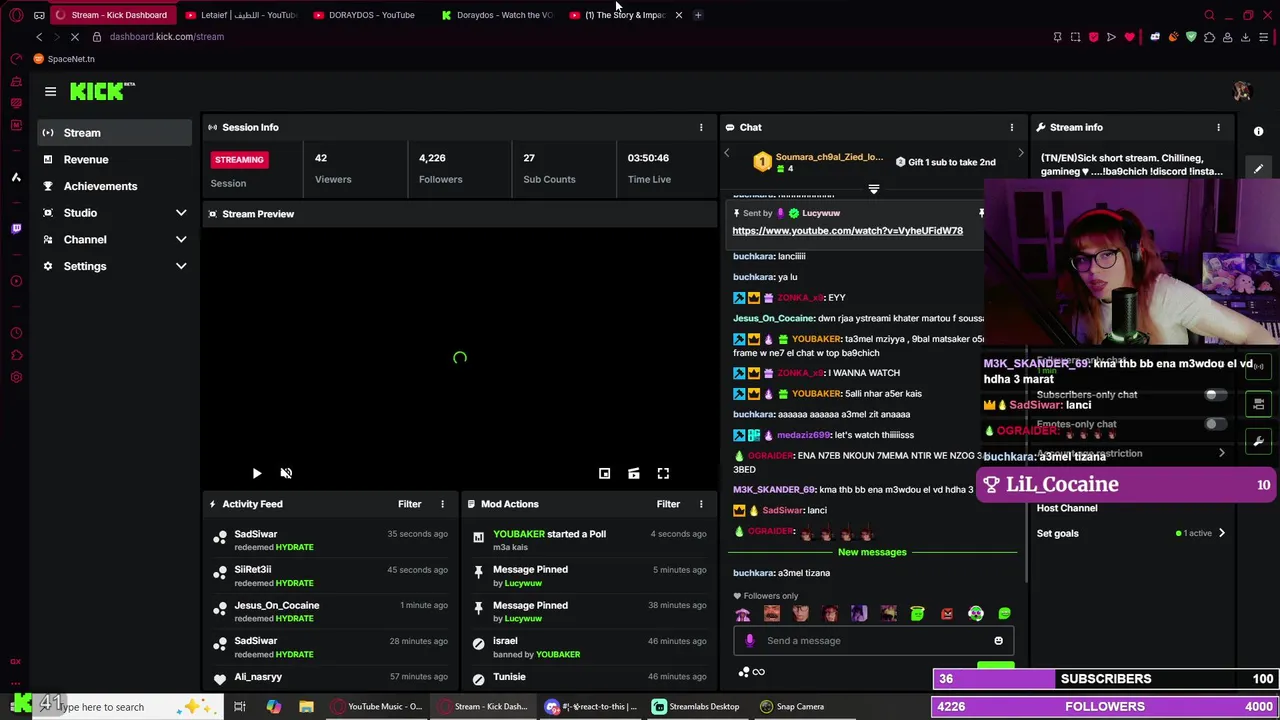Close The Story & Impact tab

[x=679, y=15]
